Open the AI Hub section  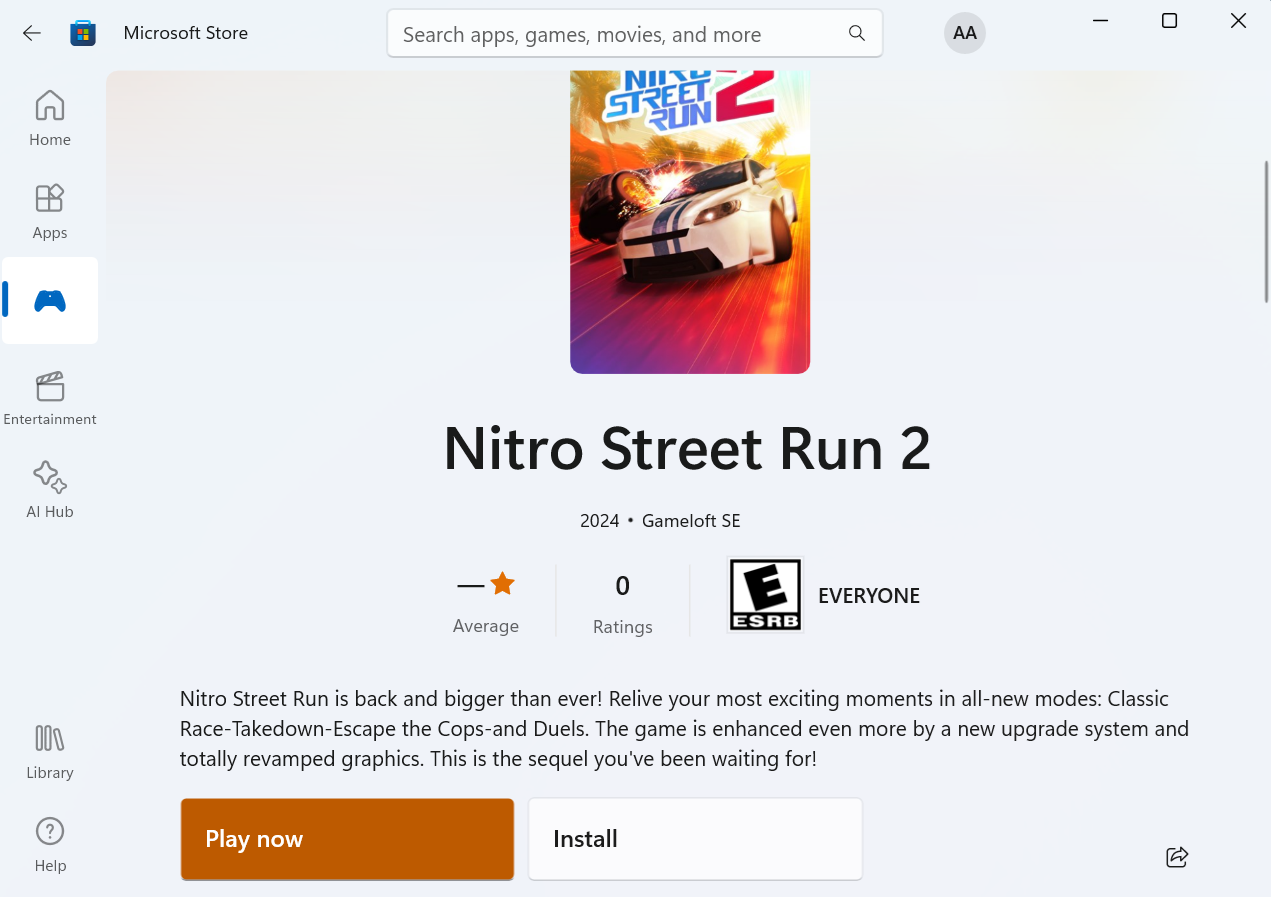pyautogui.click(x=50, y=490)
